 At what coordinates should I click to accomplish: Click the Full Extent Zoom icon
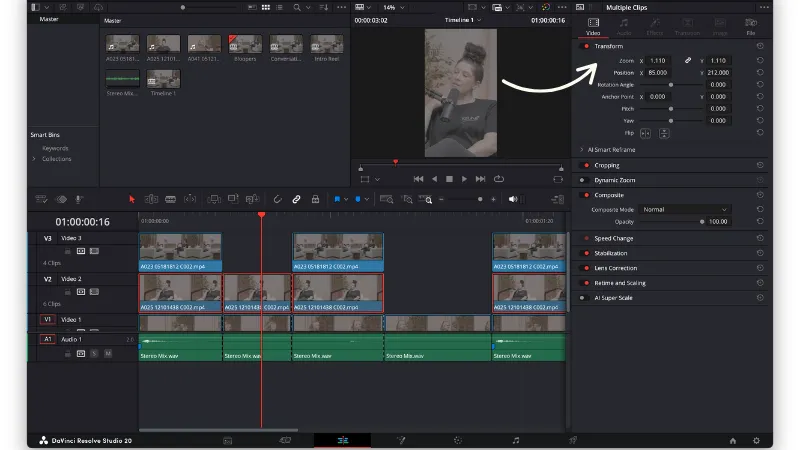coord(387,199)
